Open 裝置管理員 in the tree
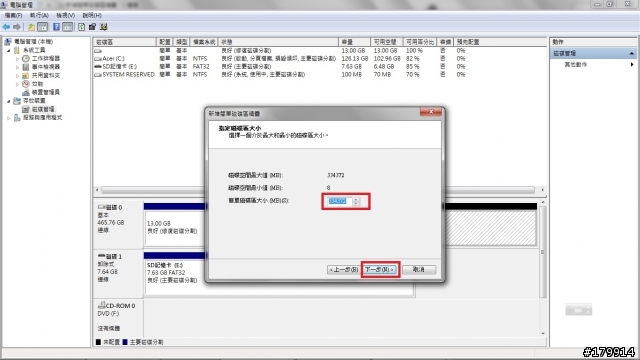Viewport: 640px width, 360px height. point(46,92)
